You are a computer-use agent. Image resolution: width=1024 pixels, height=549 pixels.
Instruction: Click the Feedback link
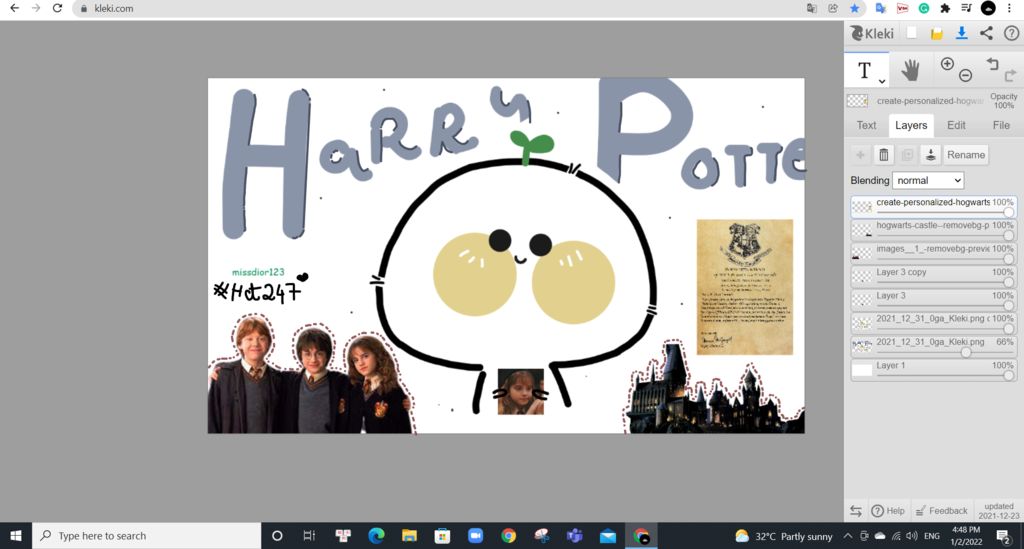click(x=941, y=510)
